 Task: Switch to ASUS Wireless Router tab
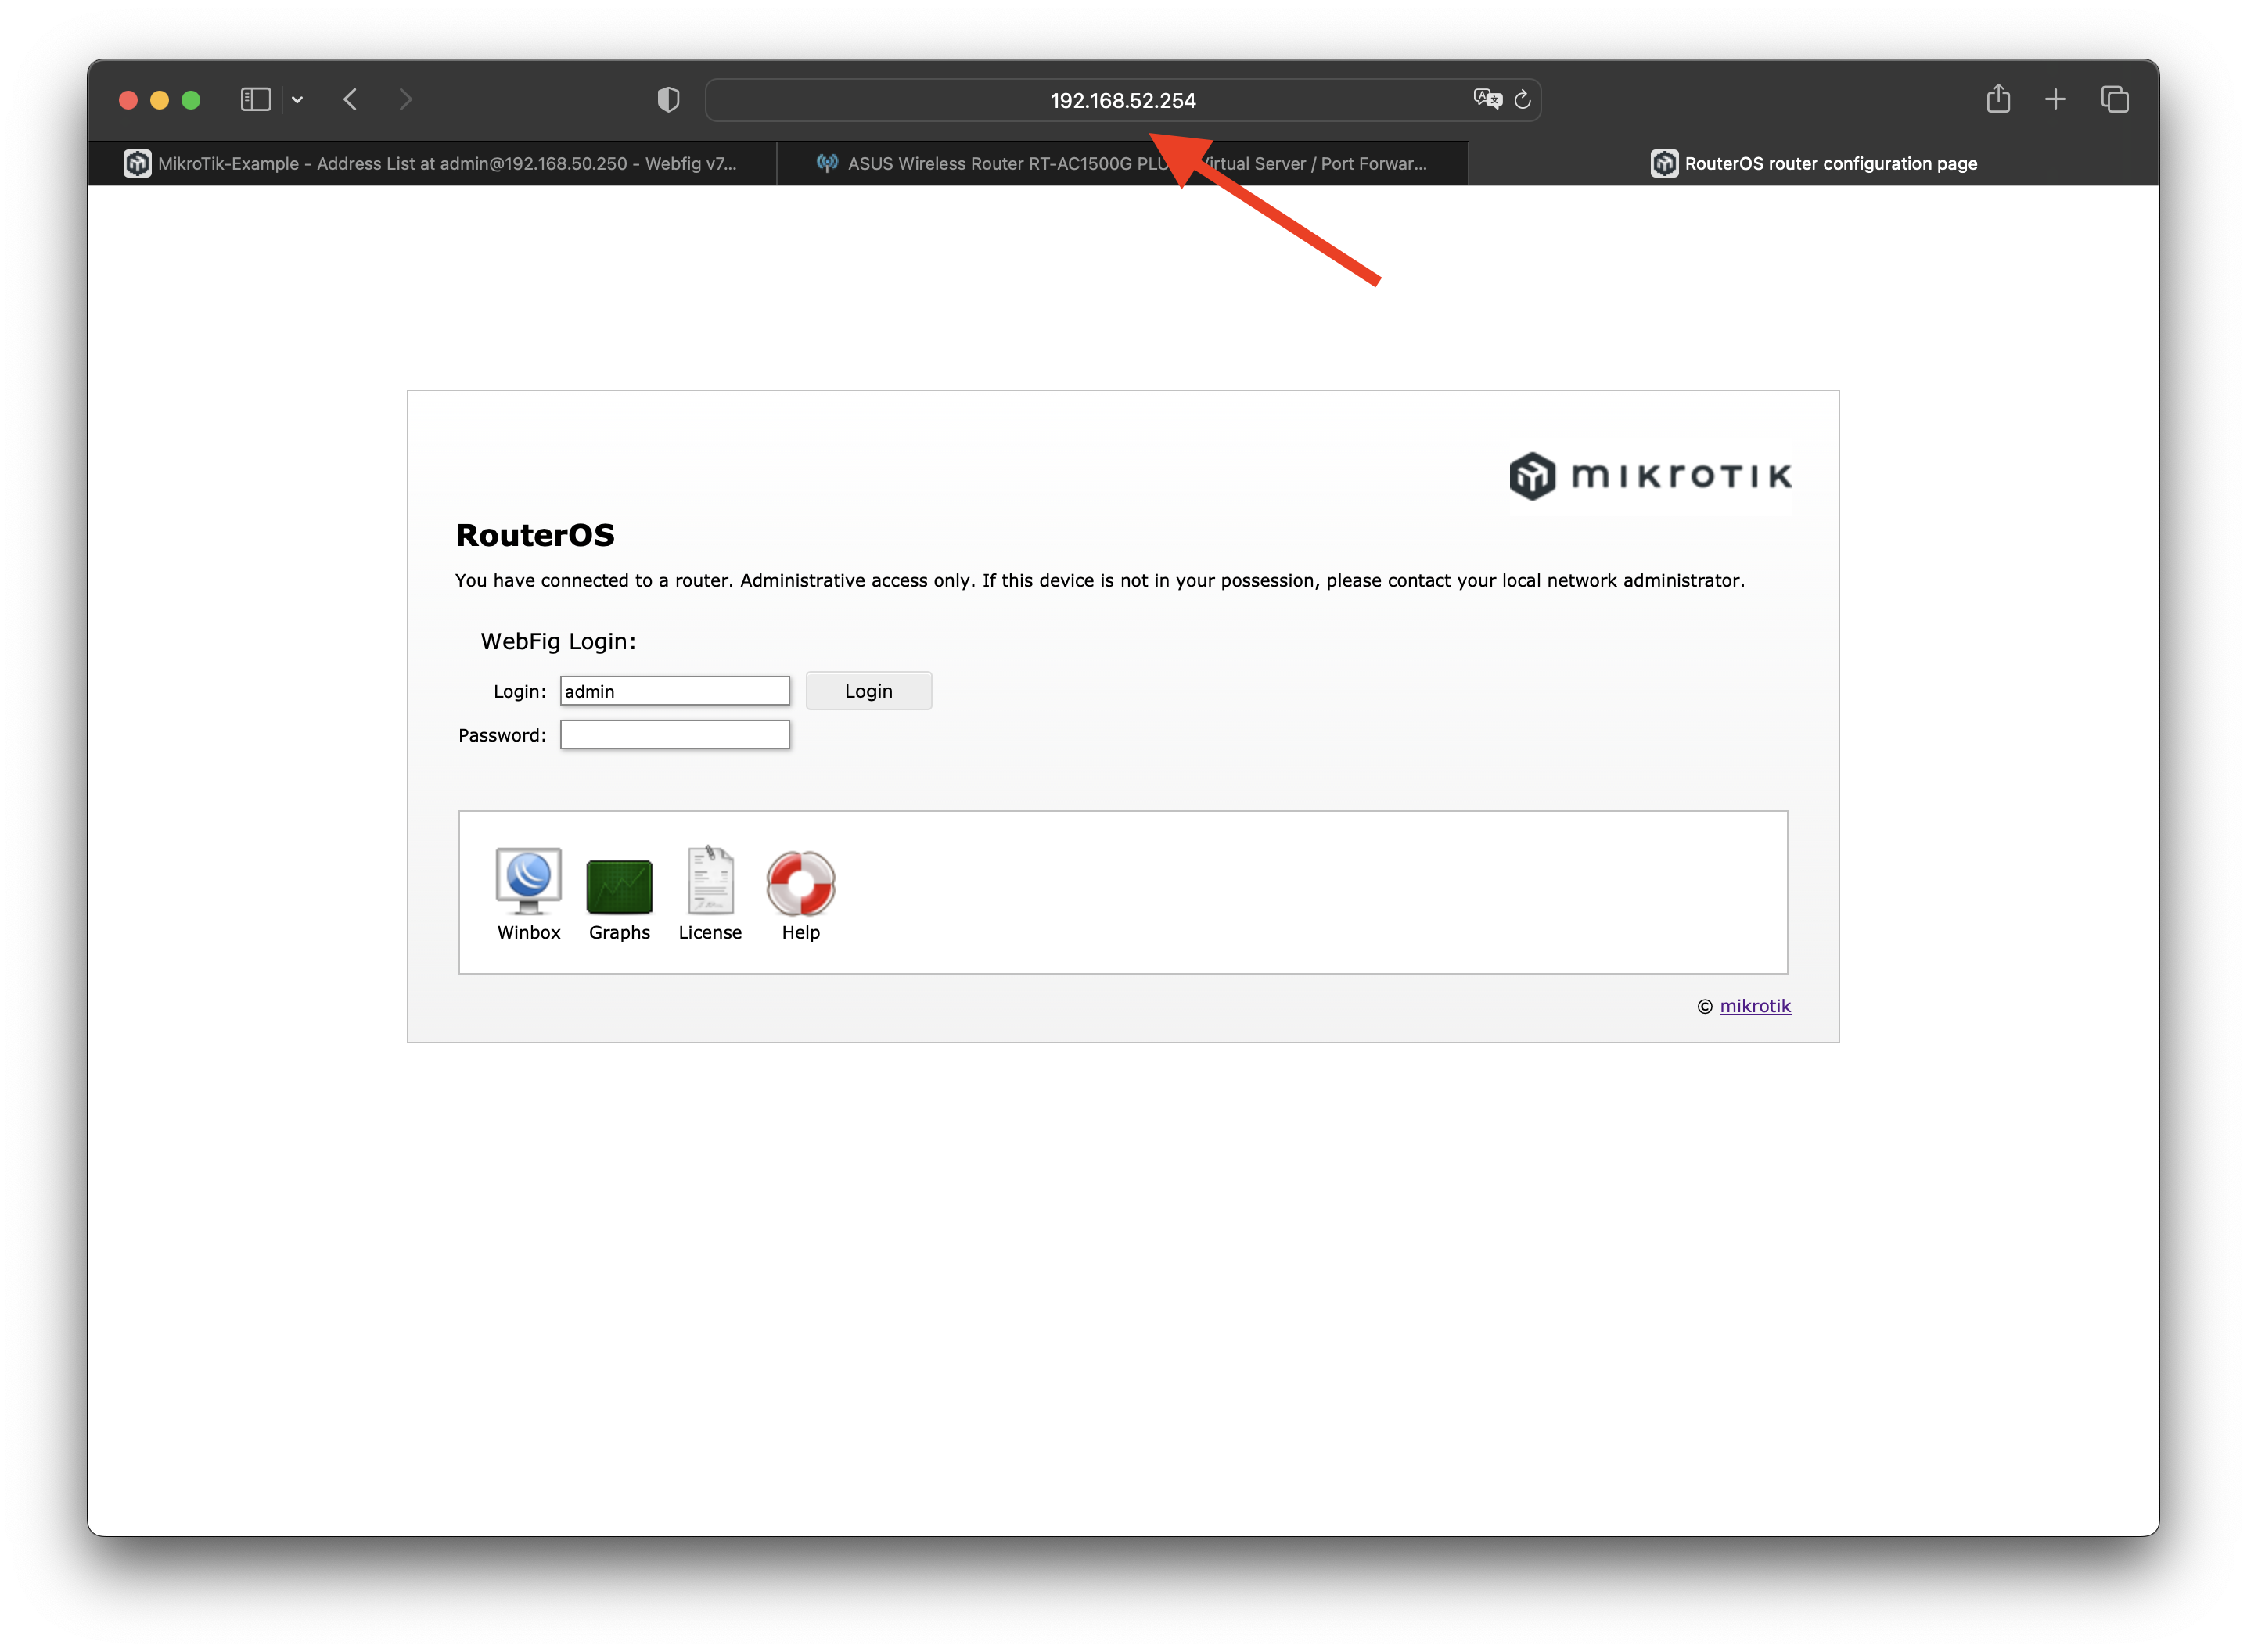click(1121, 163)
